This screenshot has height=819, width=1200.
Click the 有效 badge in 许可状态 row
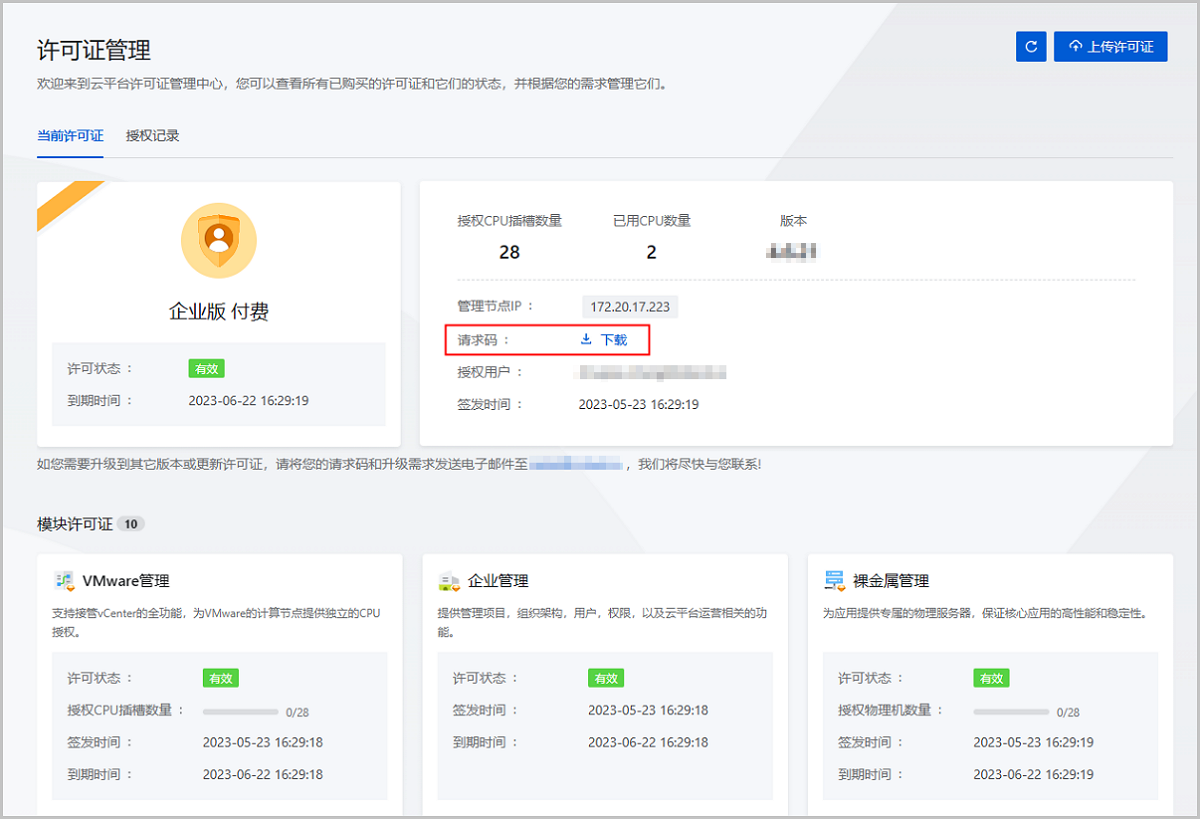coord(206,368)
